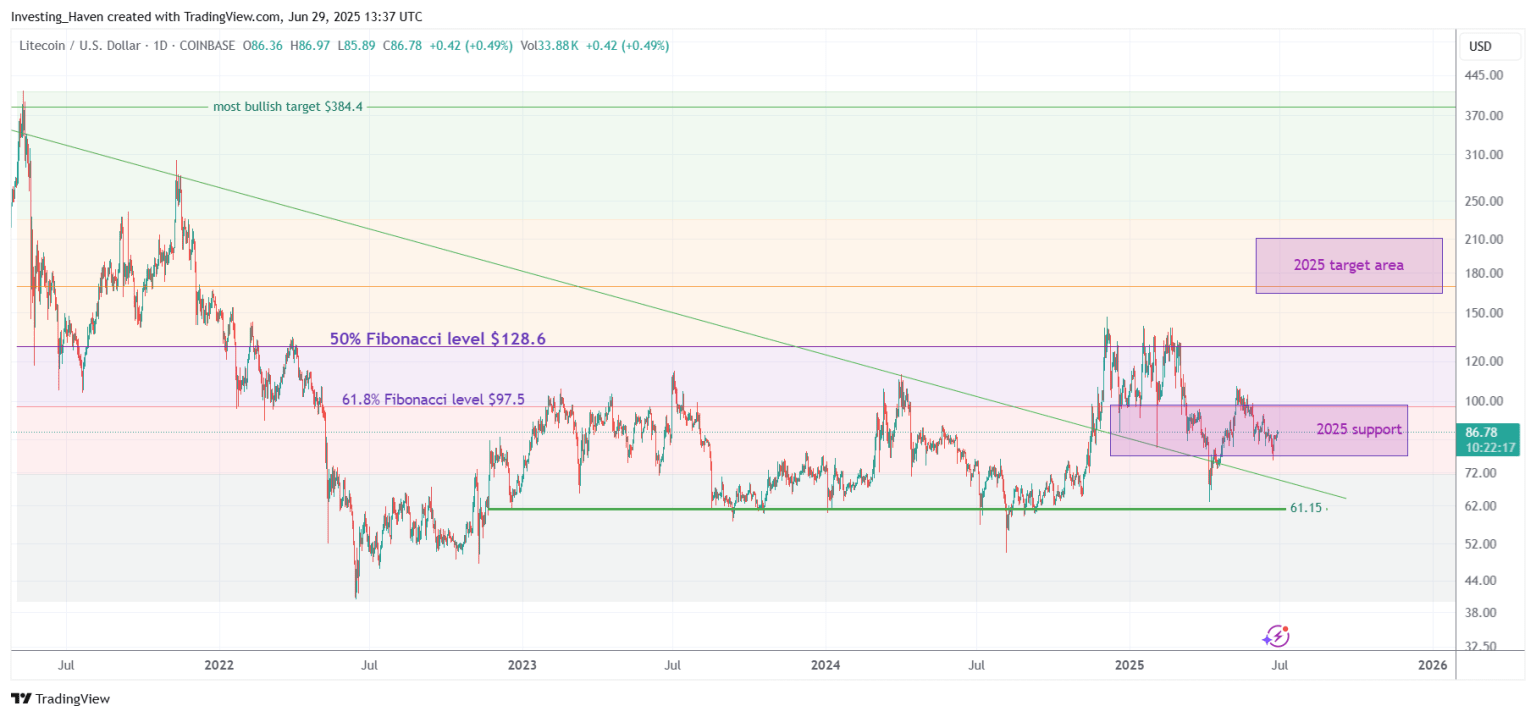Open the AI insights icon near the chart bottom
This screenshot has width=1536, height=717.
[1277, 637]
